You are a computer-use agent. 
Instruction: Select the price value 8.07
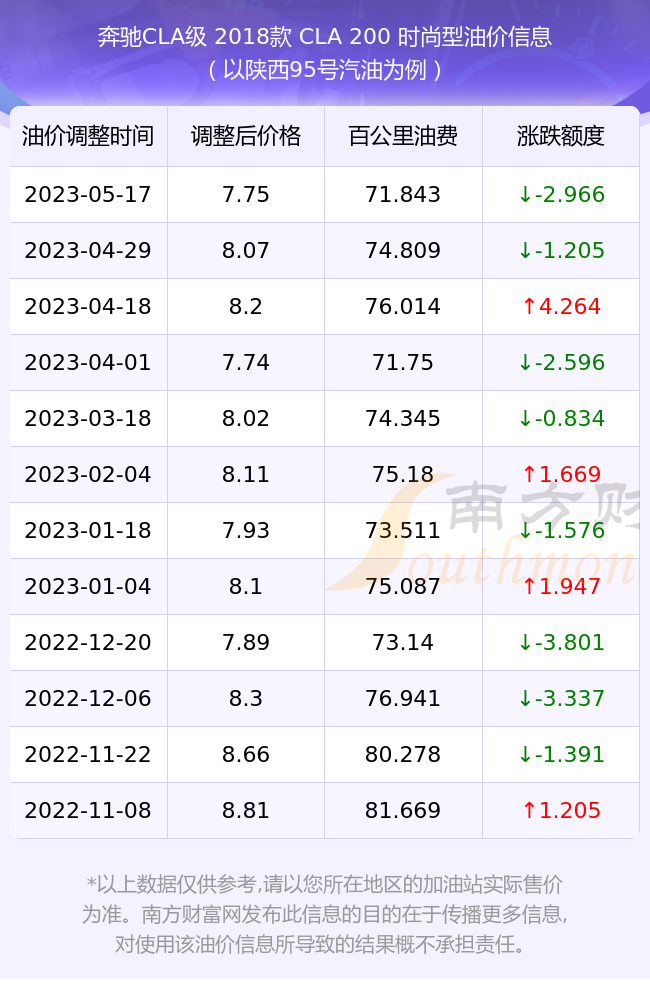click(x=246, y=251)
